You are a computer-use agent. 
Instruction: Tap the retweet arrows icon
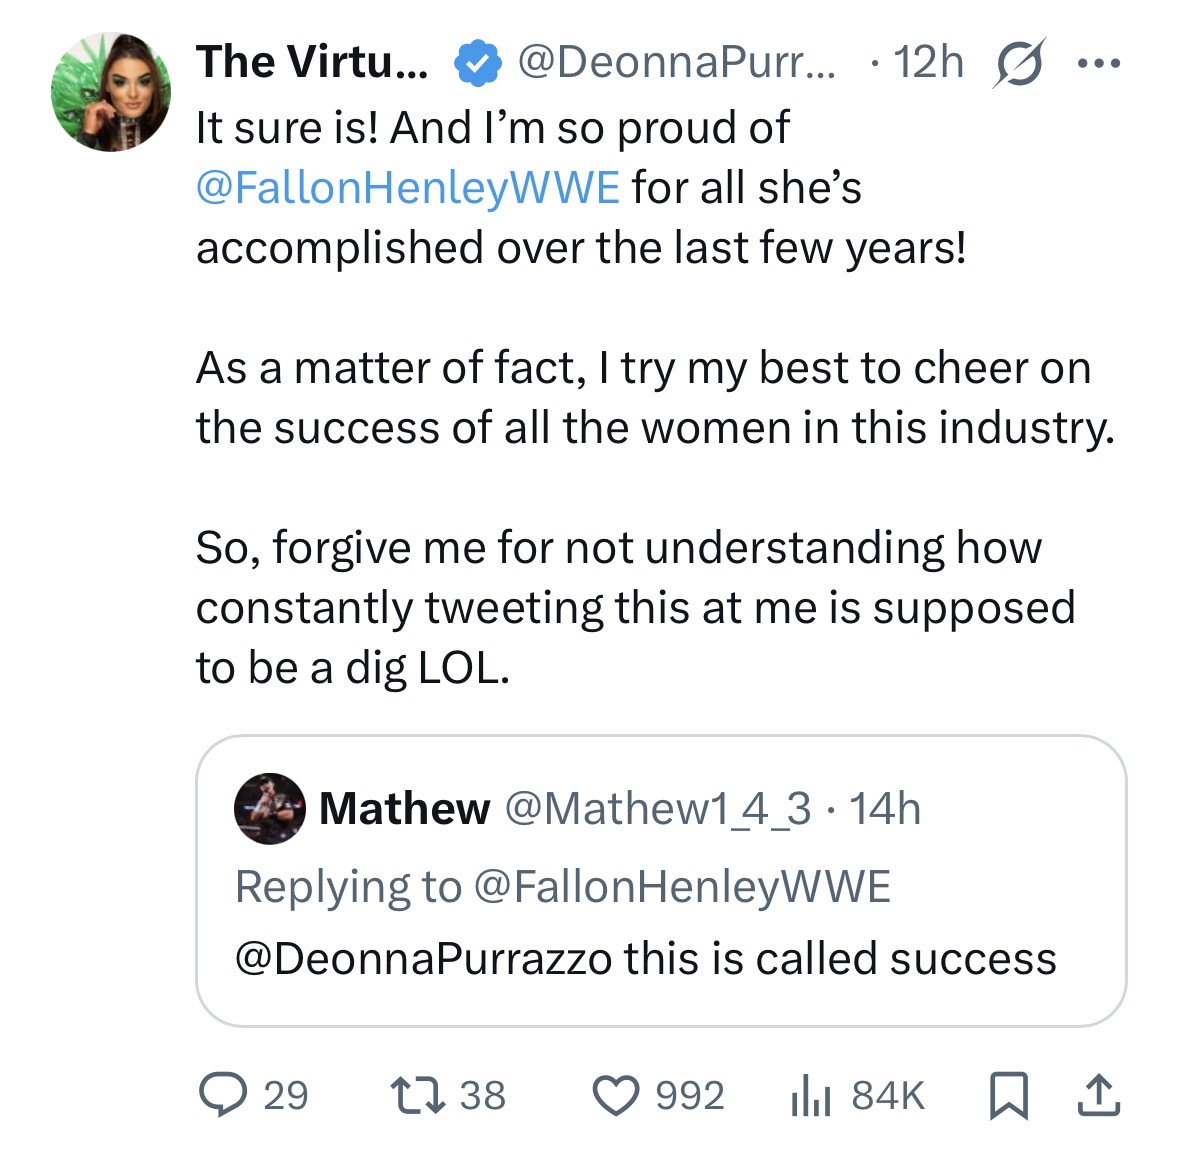(417, 1095)
